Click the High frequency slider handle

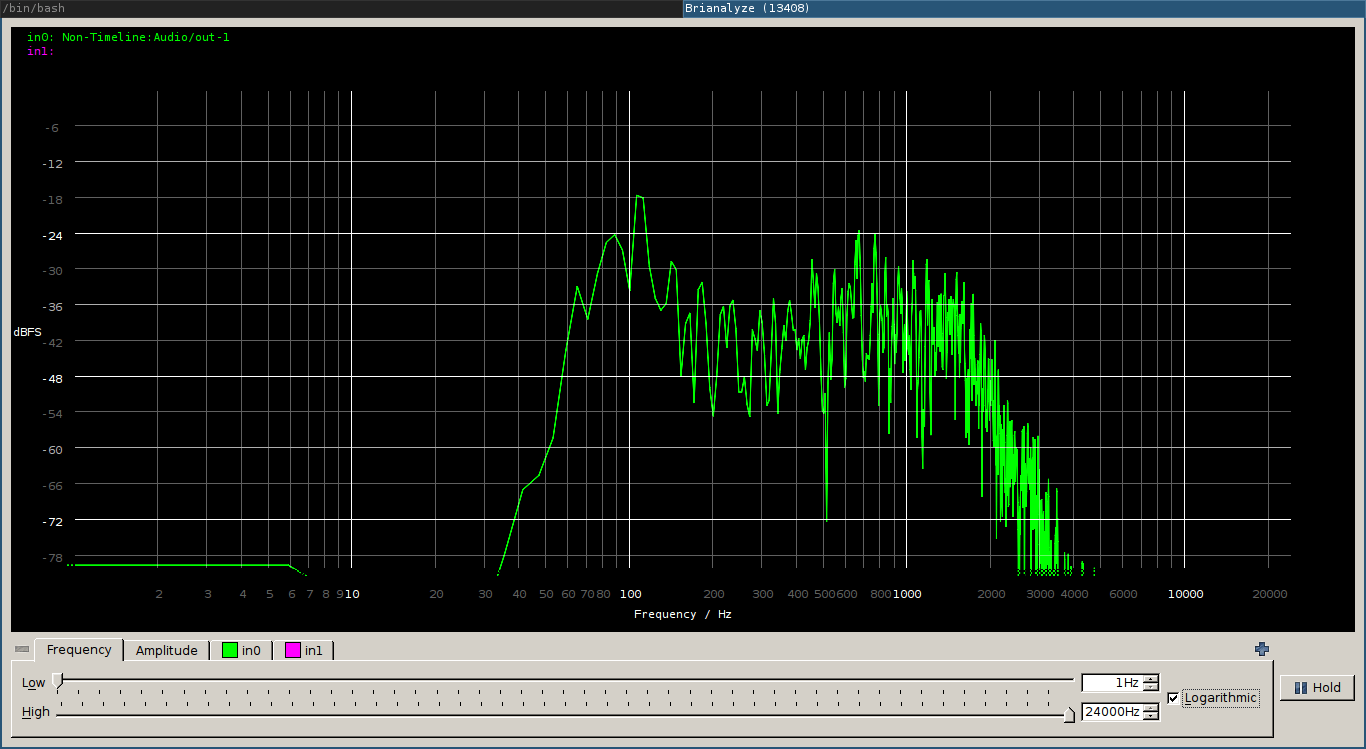pos(1069,713)
